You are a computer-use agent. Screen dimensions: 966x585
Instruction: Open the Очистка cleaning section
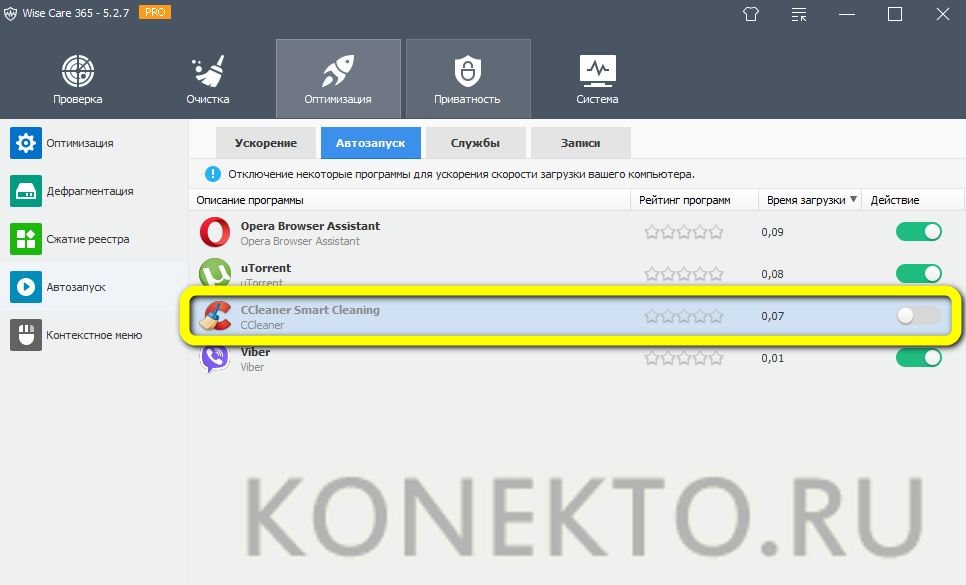tap(207, 79)
